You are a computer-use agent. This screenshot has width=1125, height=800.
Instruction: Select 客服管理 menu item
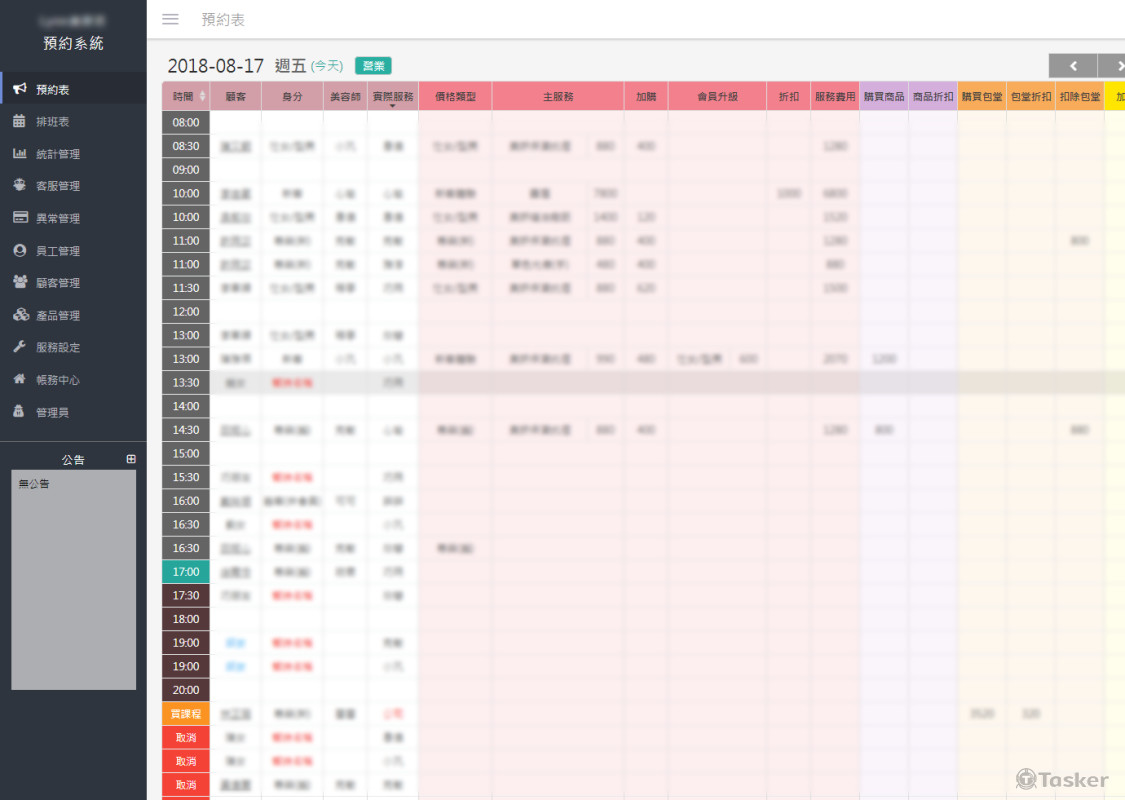tap(57, 186)
